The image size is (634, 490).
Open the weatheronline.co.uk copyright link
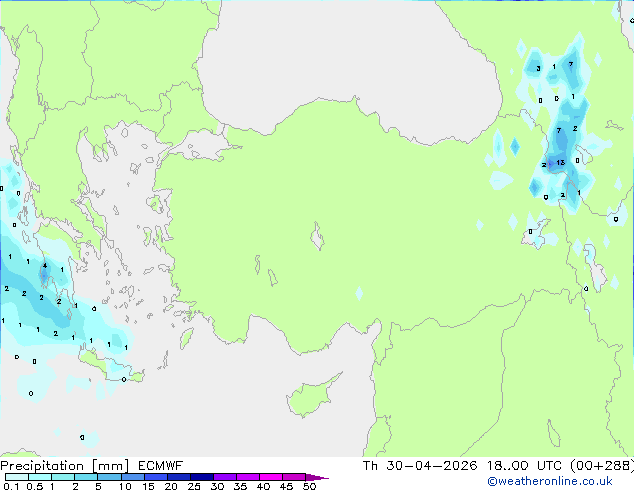[550, 481]
